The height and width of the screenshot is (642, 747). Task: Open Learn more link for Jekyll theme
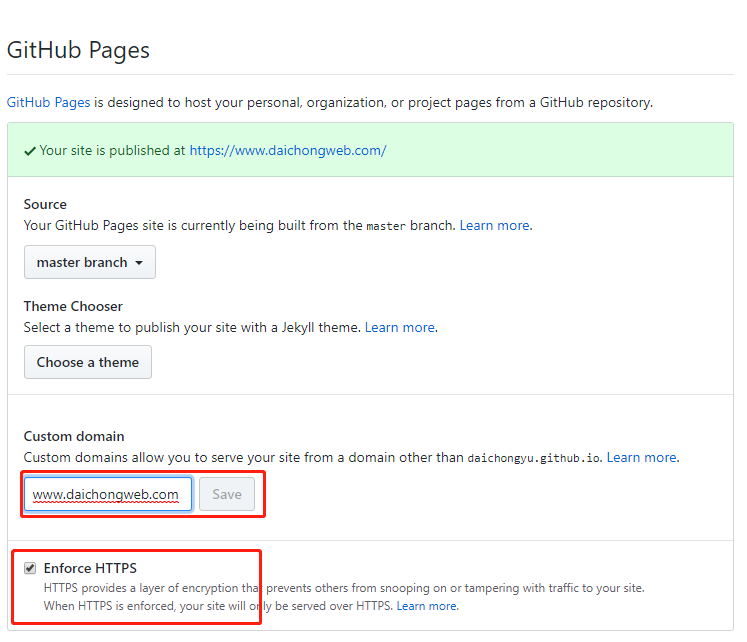pos(400,328)
